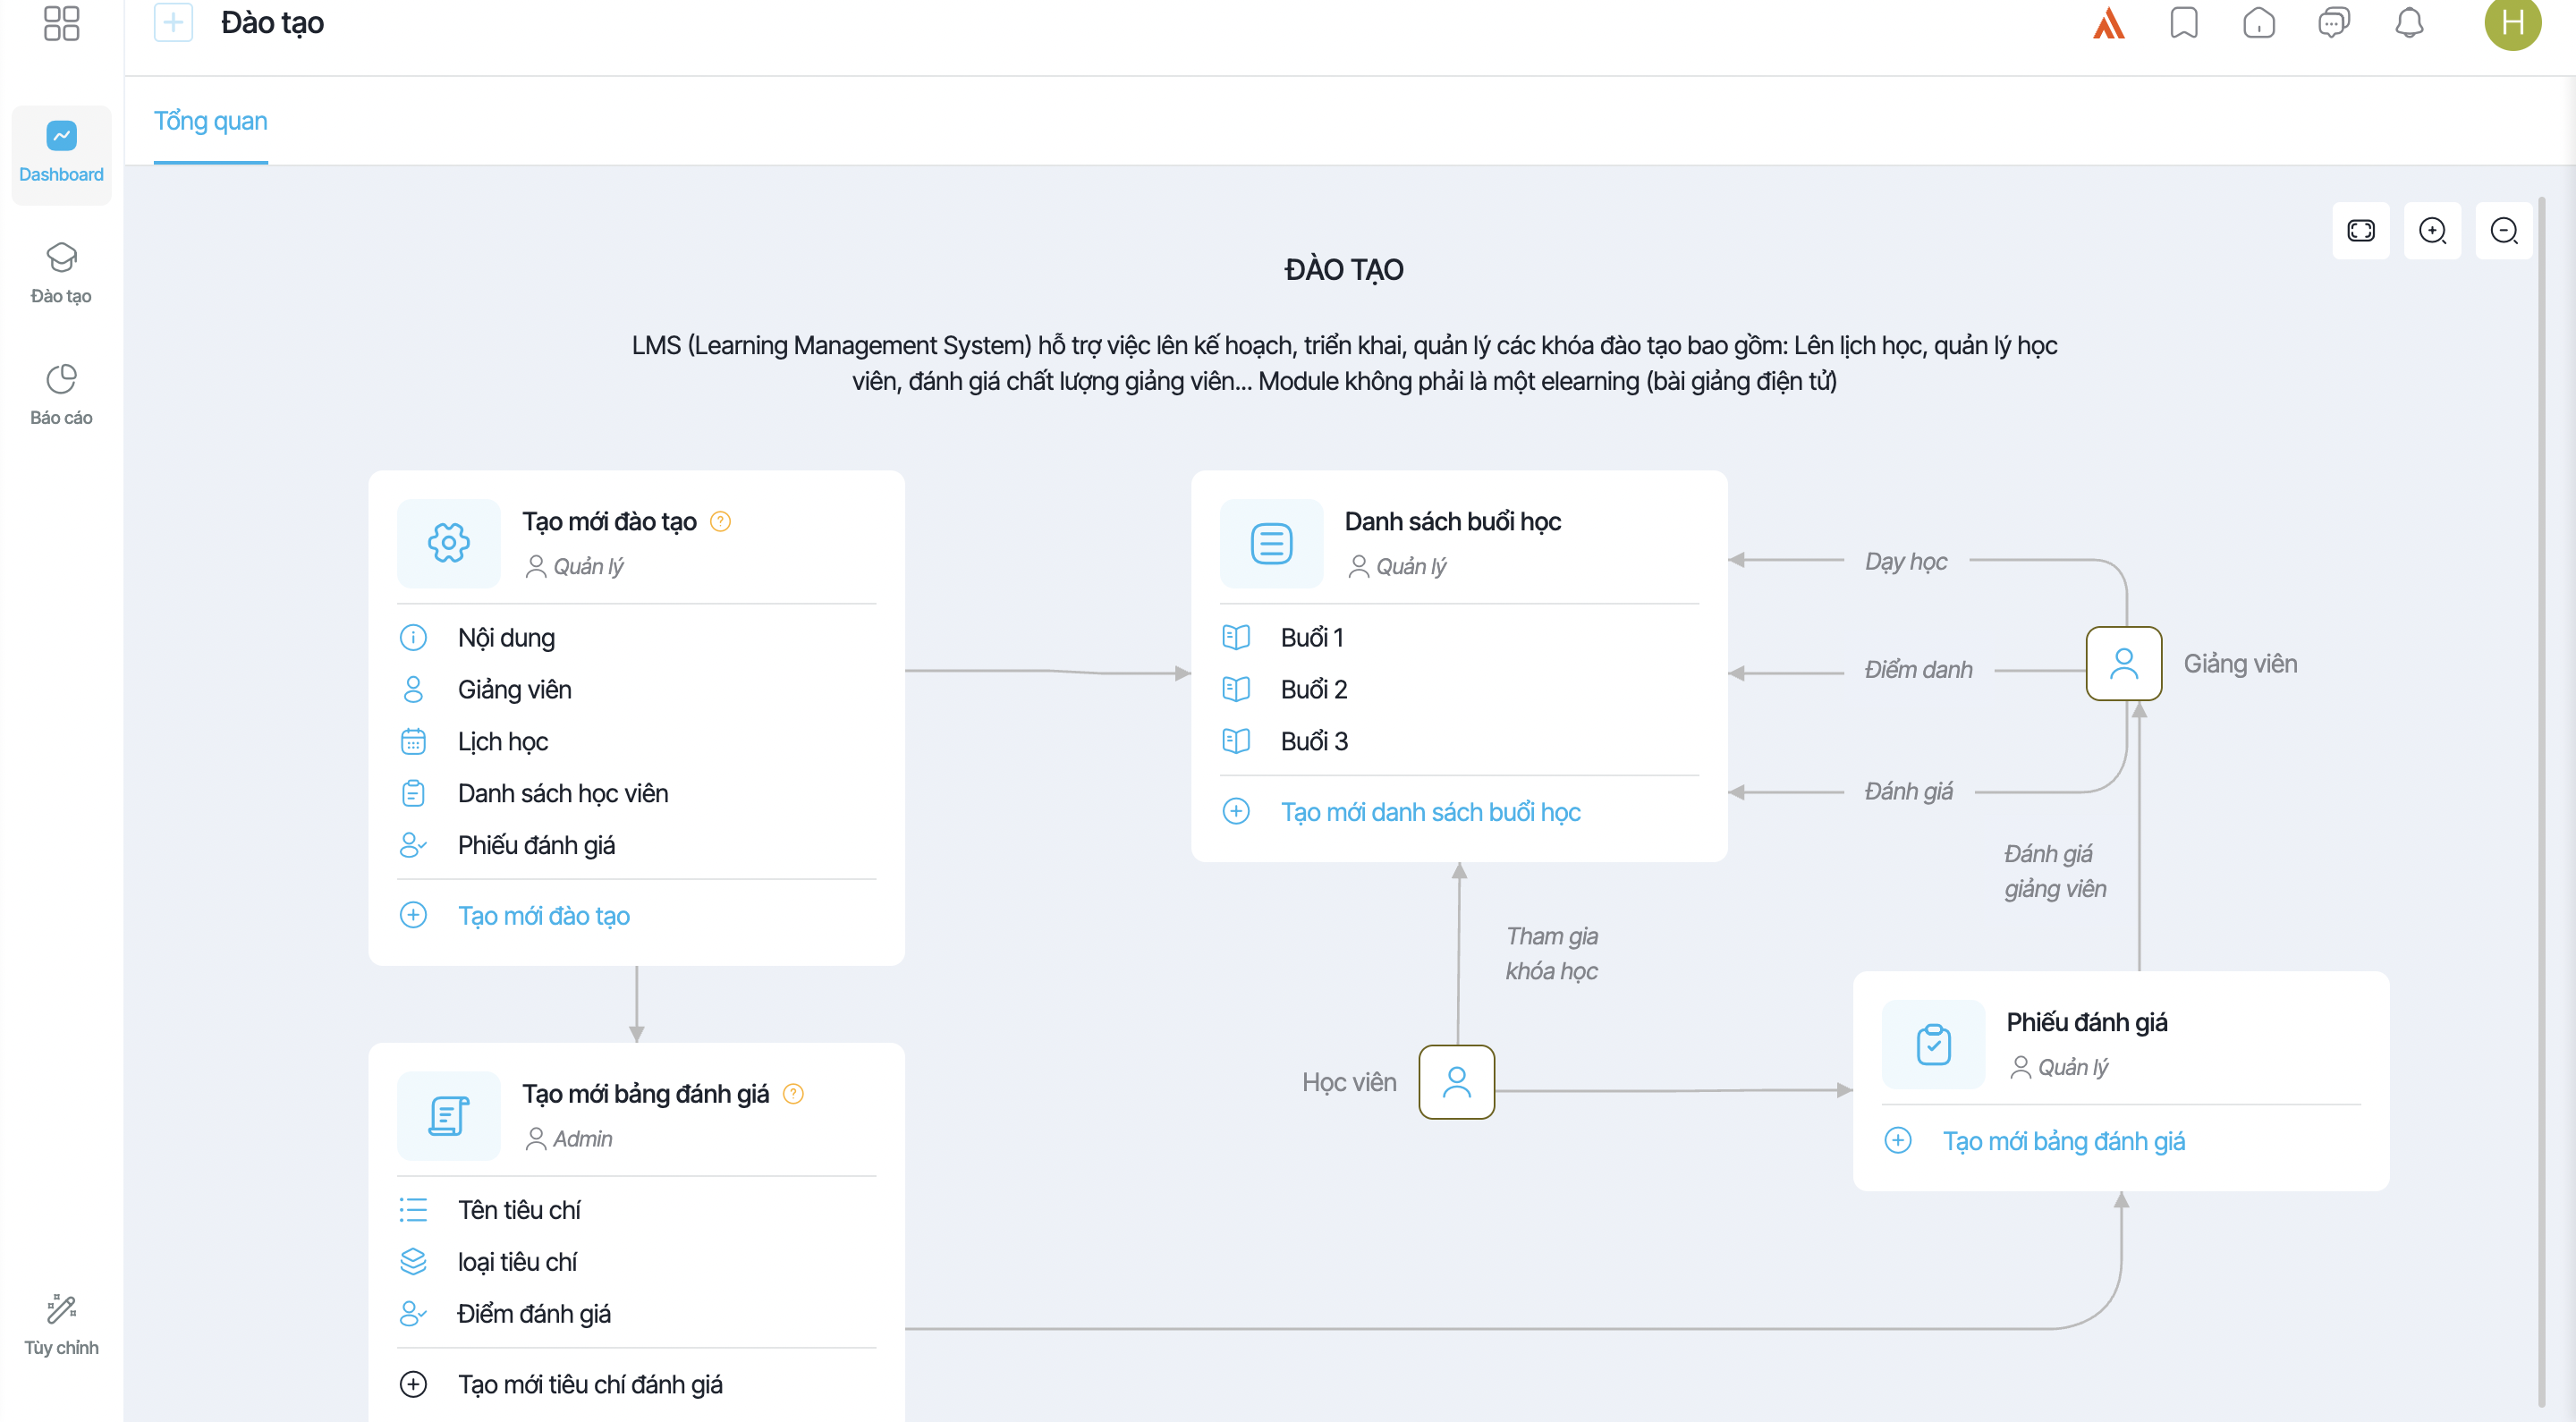Click Tạo mới bảng đánh giá link

[x=2063, y=1140]
